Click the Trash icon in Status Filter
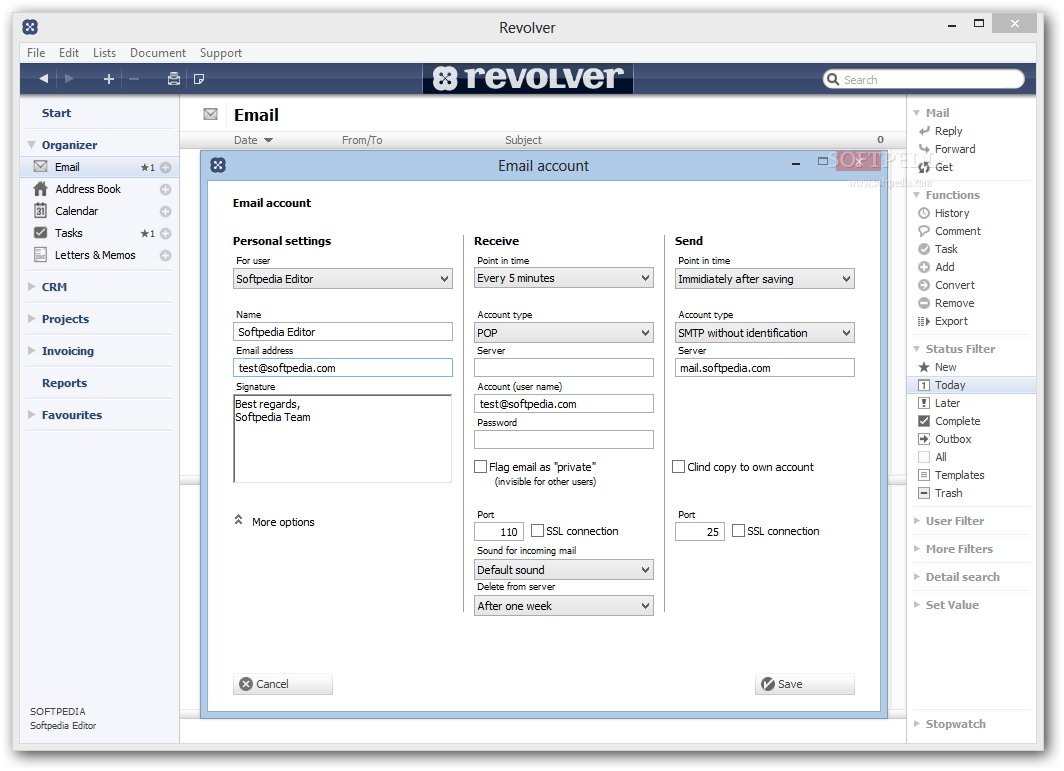1064x771 pixels. pos(924,493)
